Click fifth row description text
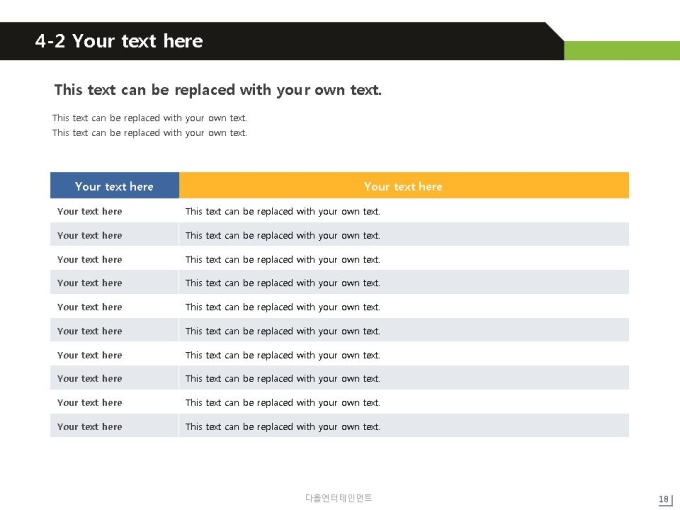The width and height of the screenshot is (680, 510). (283, 307)
